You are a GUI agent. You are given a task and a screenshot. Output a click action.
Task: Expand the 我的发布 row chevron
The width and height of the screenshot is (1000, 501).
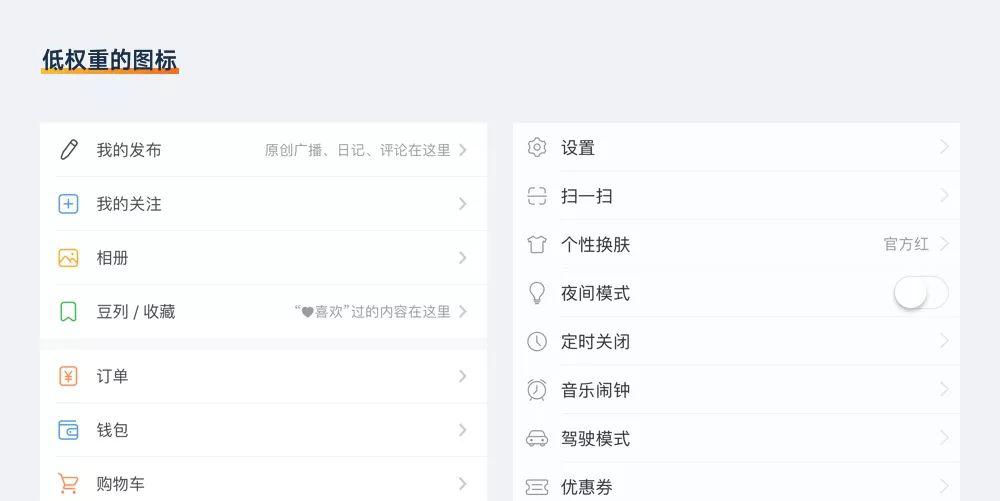[x=463, y=150]
